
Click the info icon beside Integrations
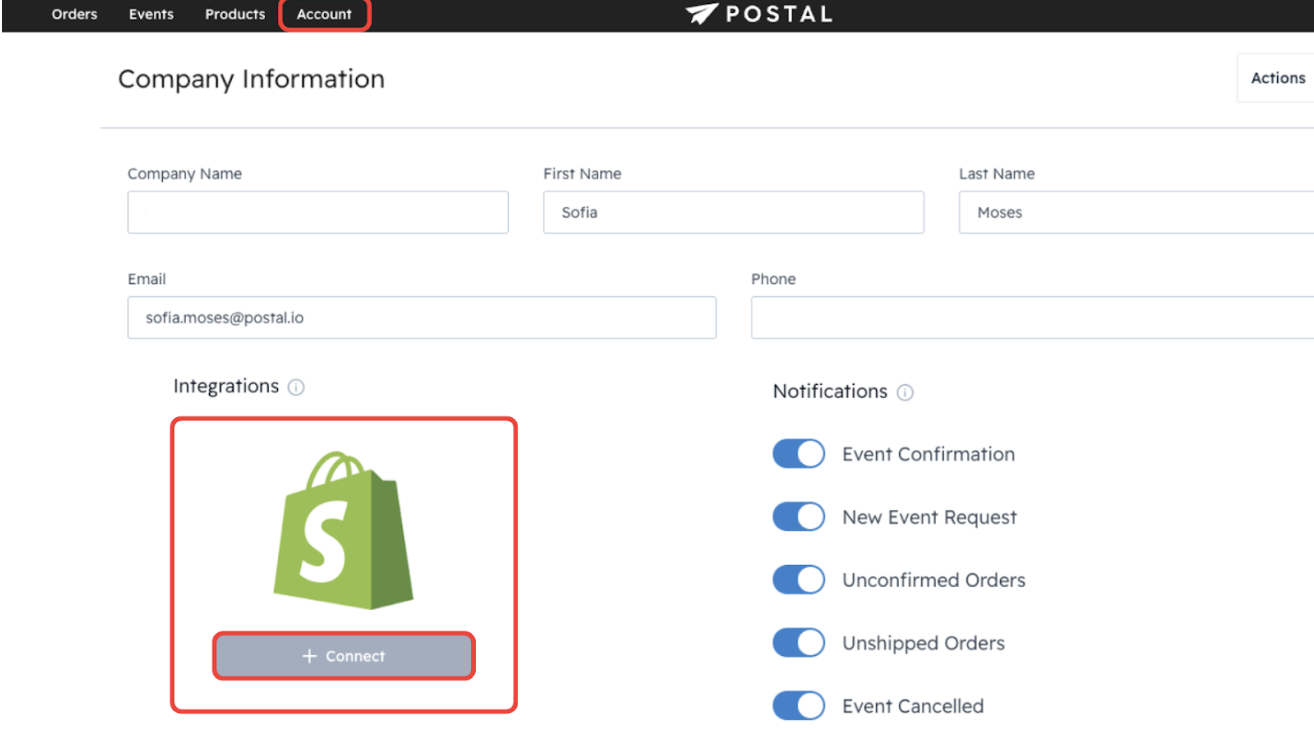coord(296,387)
